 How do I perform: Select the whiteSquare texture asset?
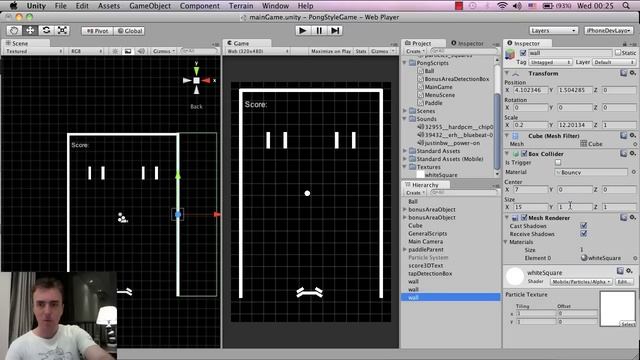pyautogui.click(x=440, y=175)
